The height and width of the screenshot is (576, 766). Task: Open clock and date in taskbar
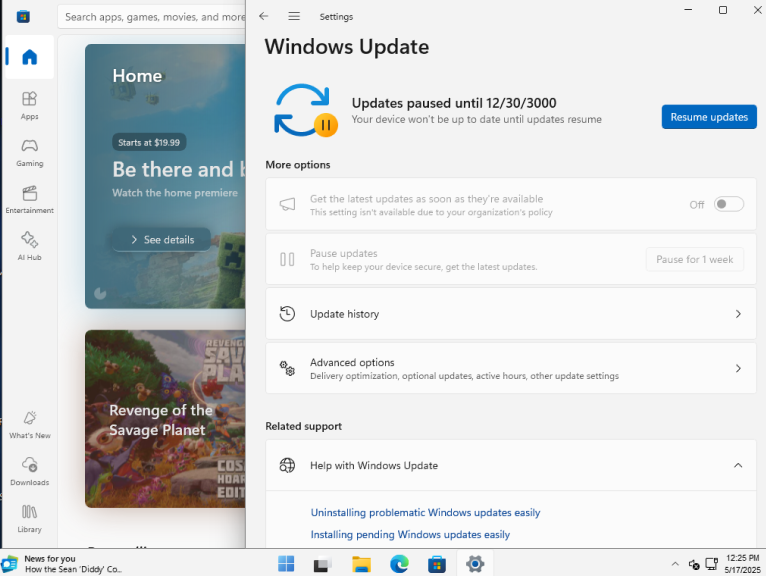coord(742,564)
